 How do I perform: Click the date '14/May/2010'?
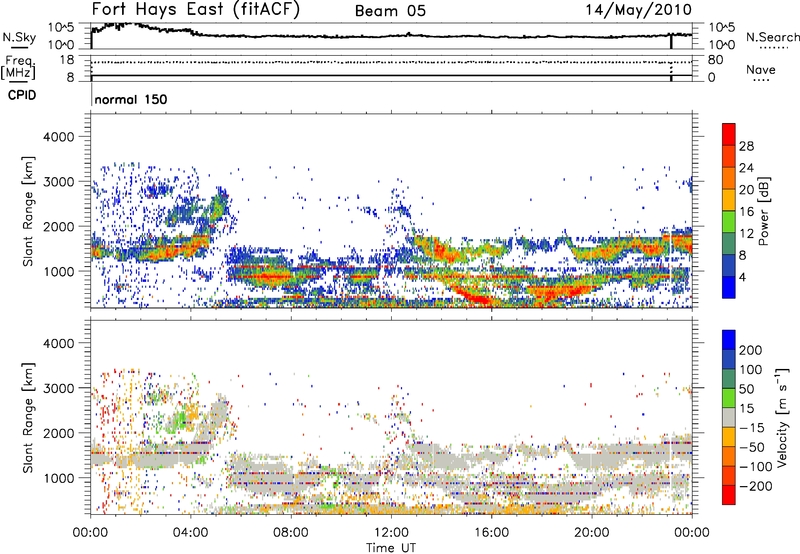[638, 10]
